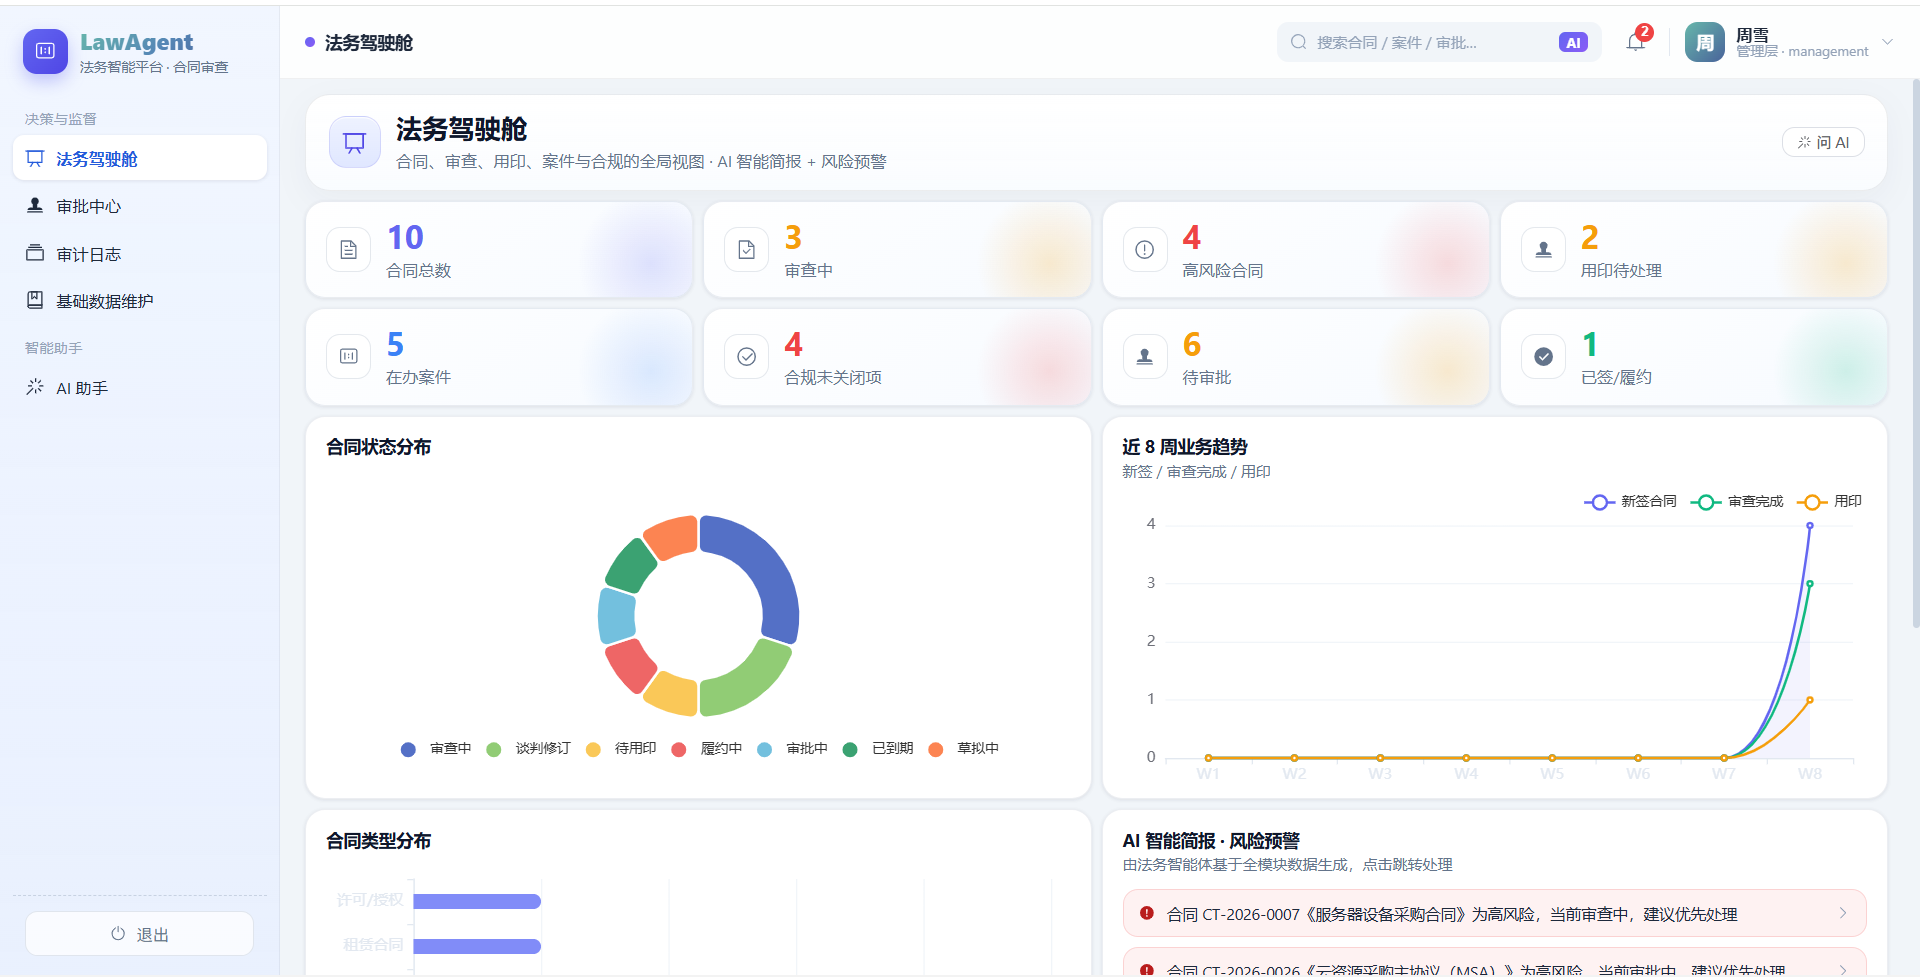The image size is (1920, 977).
Task: Open 审计日志 in sidebar
Action: pyautogui.click(x=140, y=254)
